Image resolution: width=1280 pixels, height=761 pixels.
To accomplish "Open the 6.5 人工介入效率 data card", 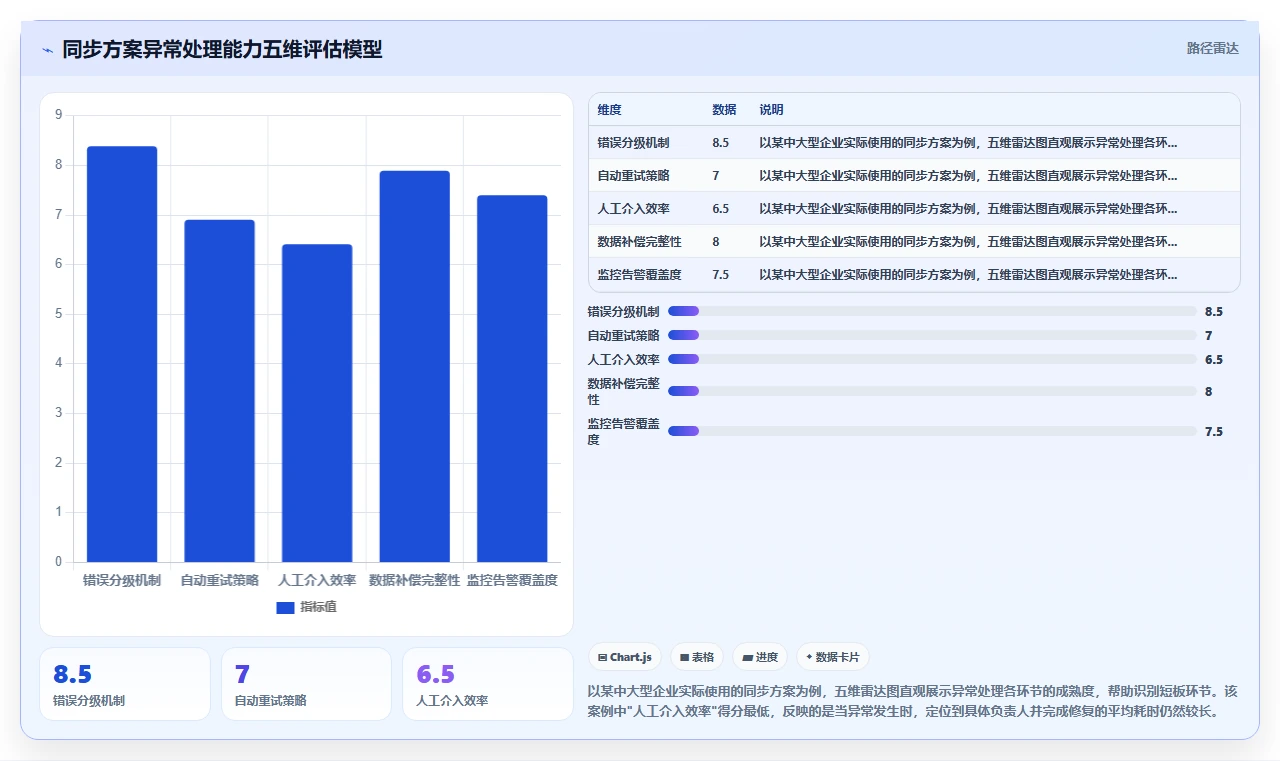I will [488, 684].
